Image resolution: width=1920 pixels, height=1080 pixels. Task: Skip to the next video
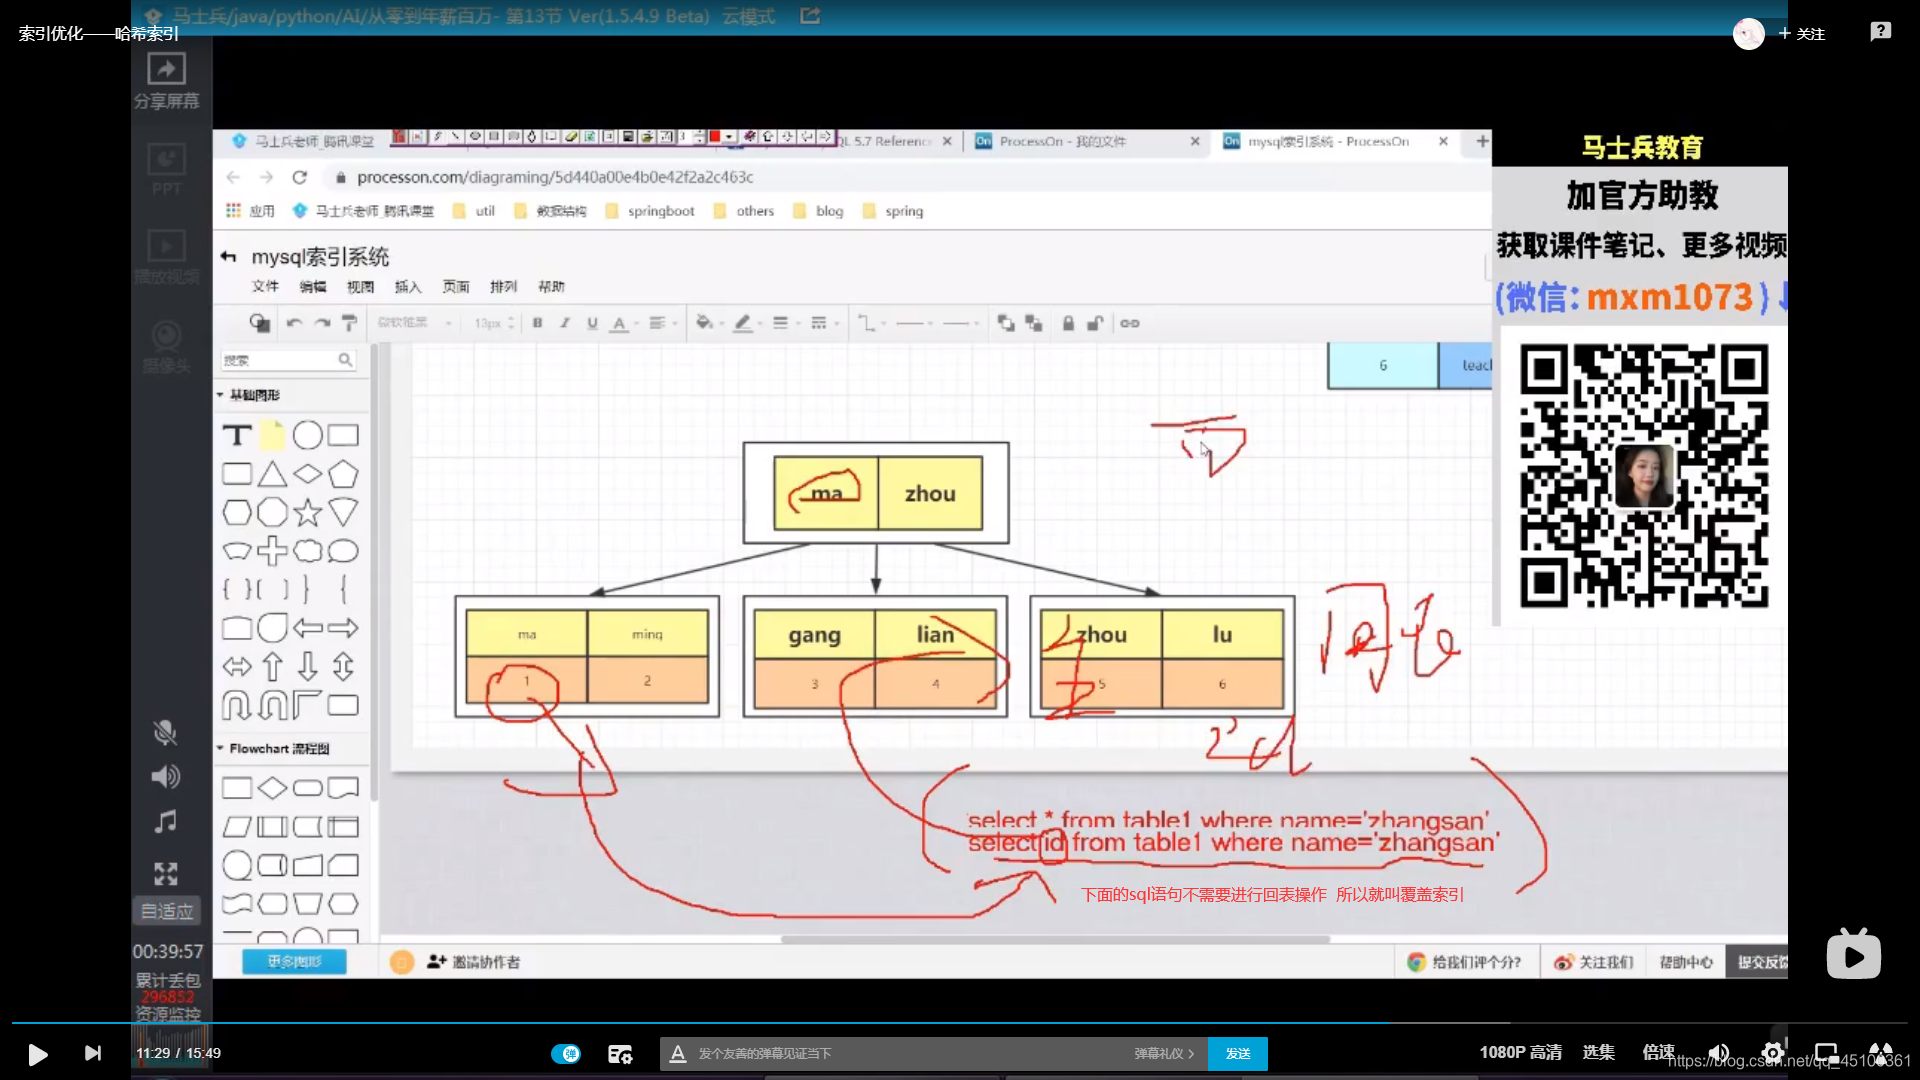point(93,1053)
